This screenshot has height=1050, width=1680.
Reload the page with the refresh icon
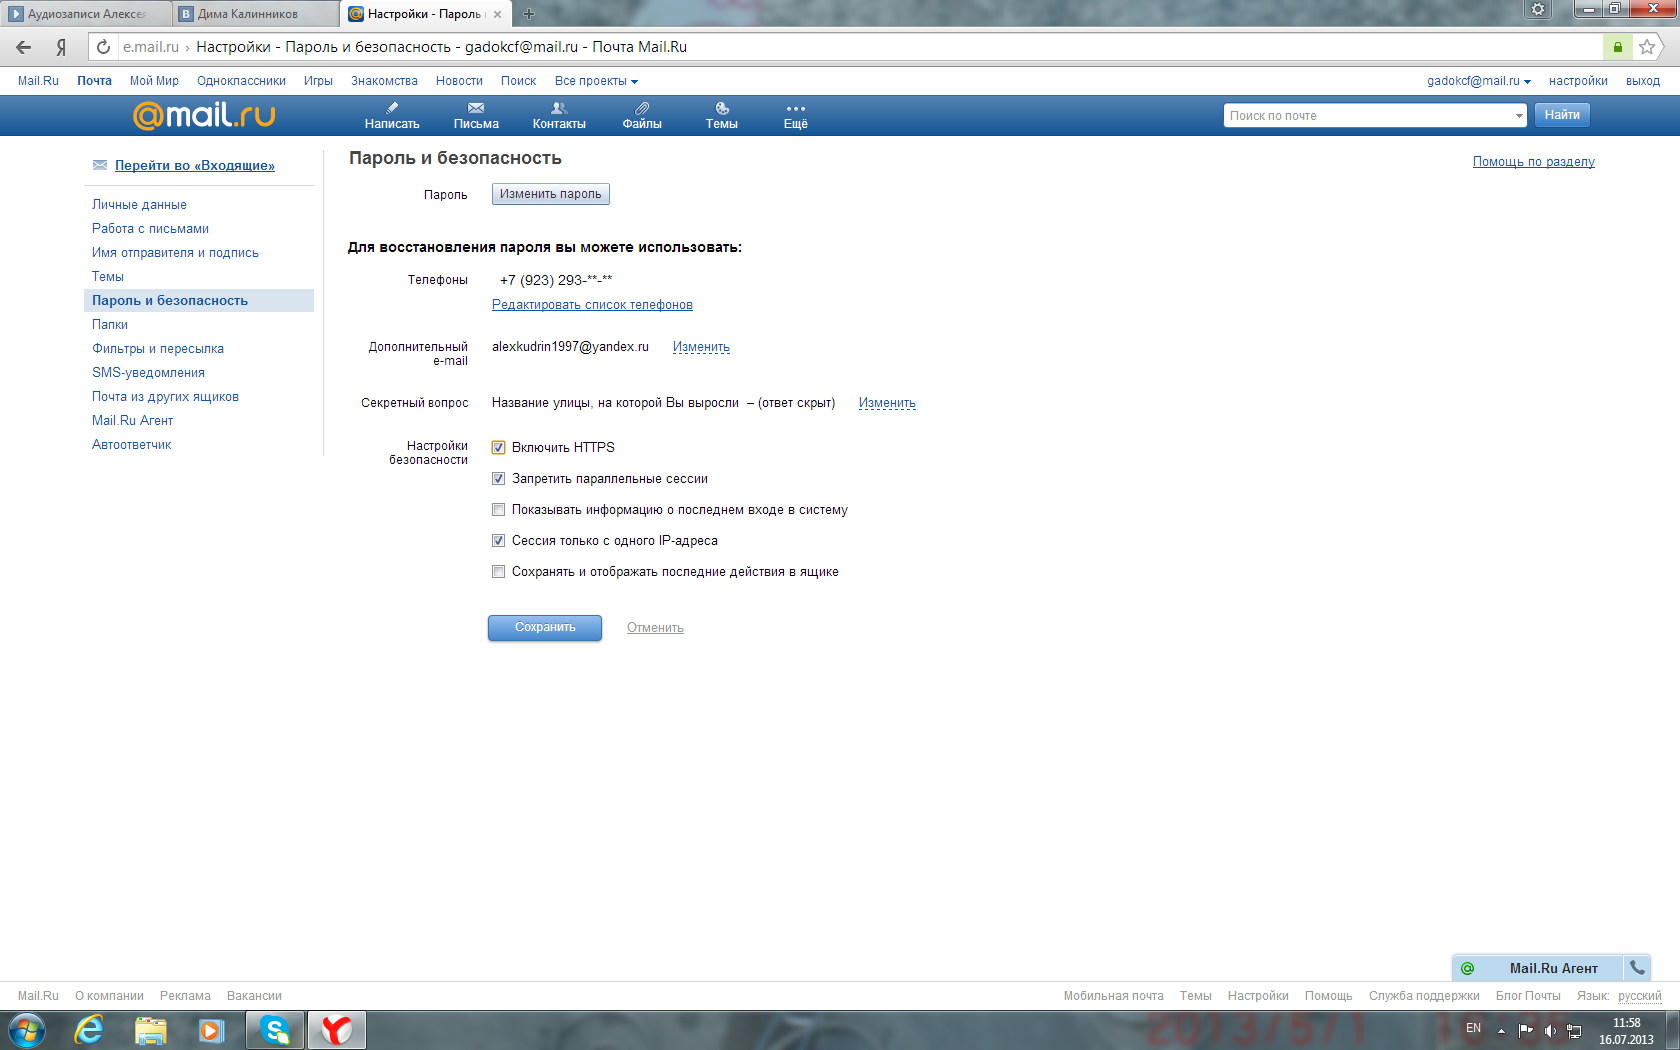pyautogui.click(x=103, y=47)
